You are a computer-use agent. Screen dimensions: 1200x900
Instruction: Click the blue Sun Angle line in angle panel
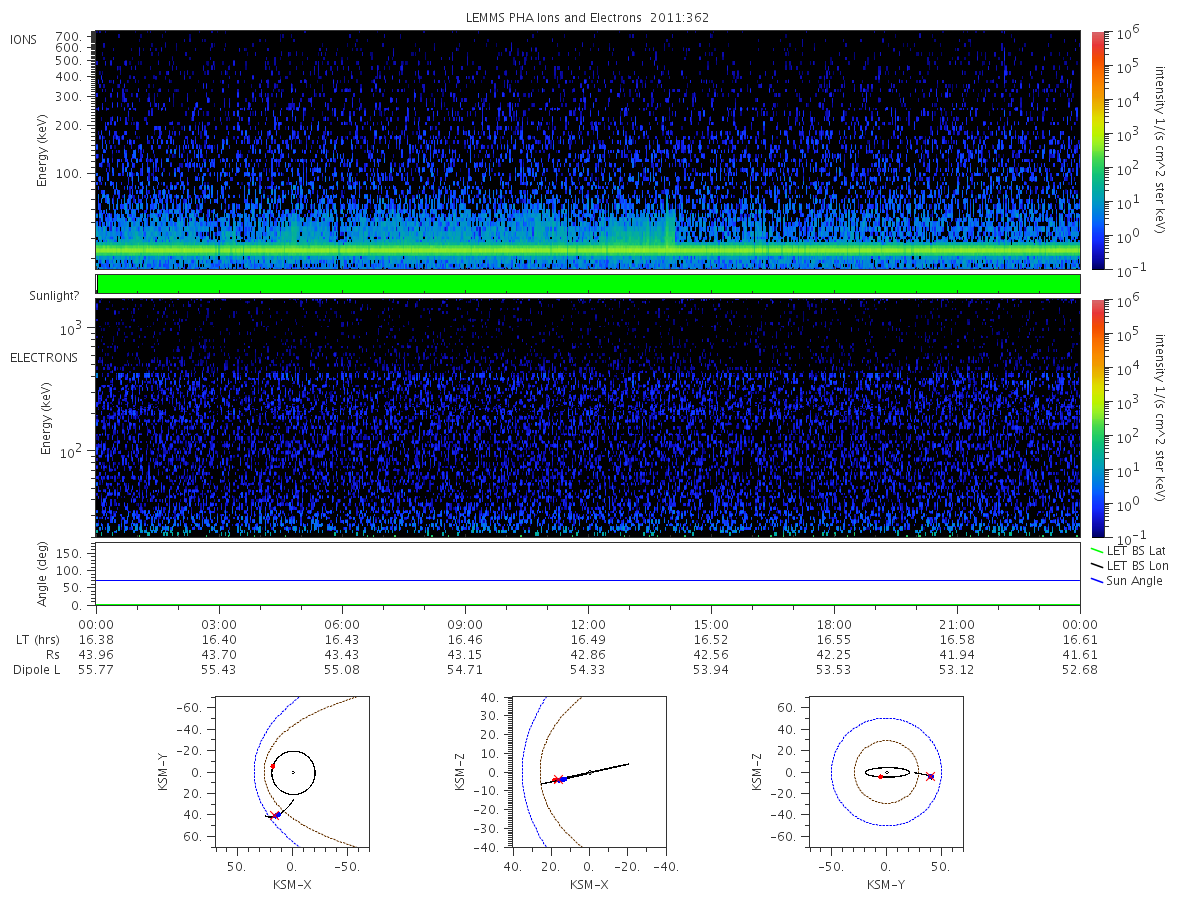[588, 580]
